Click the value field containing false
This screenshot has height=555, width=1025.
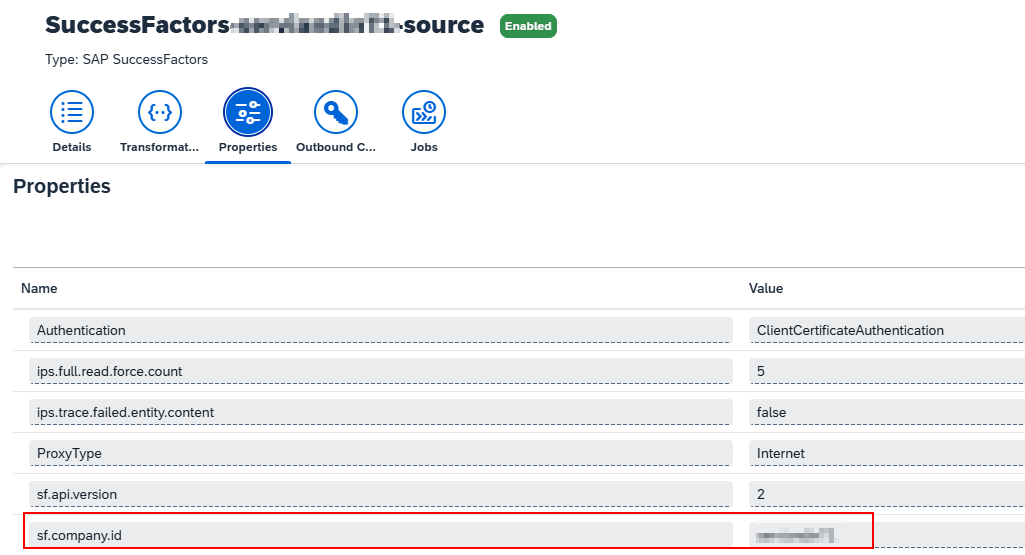[x=887, y=412]
